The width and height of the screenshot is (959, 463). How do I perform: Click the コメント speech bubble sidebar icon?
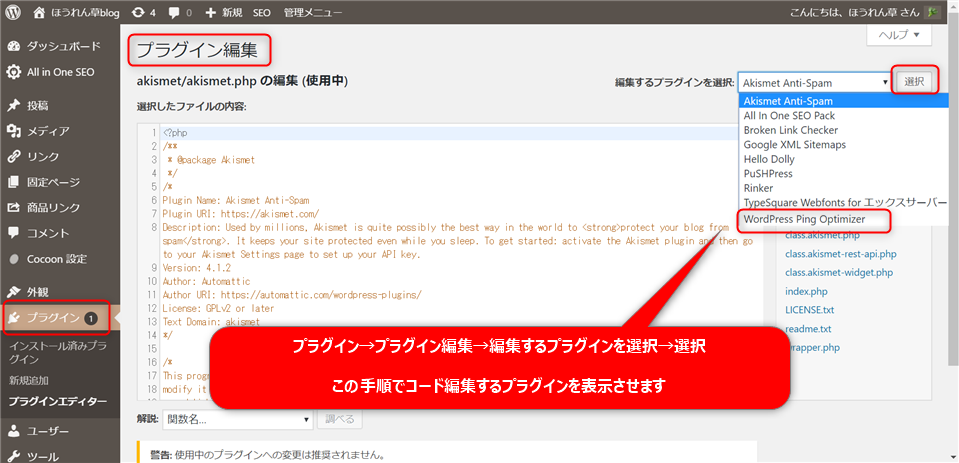point(14,233)
